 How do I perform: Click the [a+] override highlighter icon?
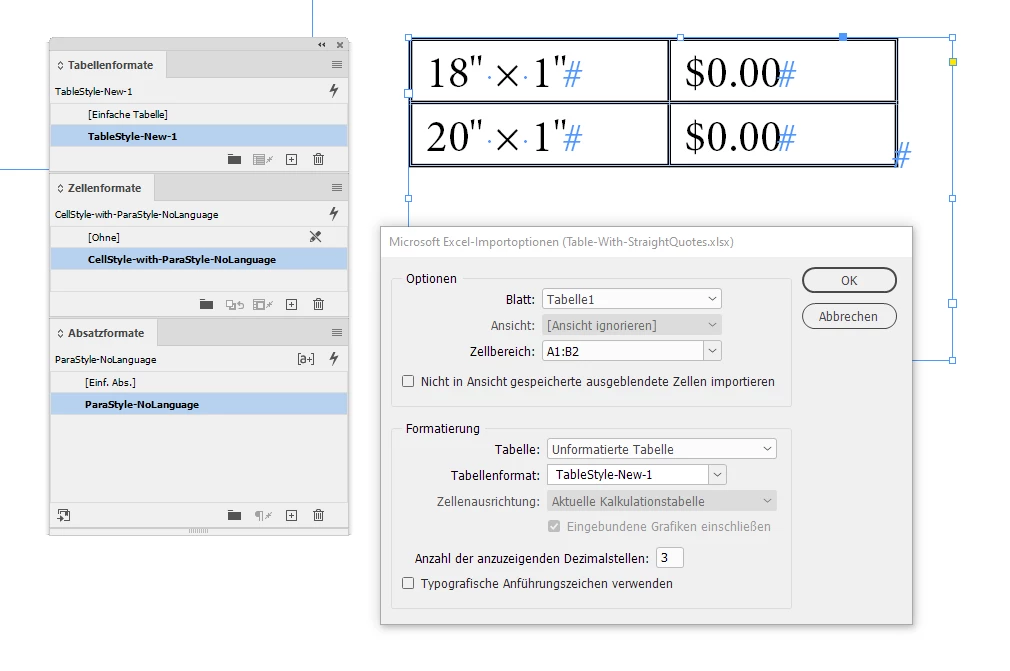tap(306, 359)
